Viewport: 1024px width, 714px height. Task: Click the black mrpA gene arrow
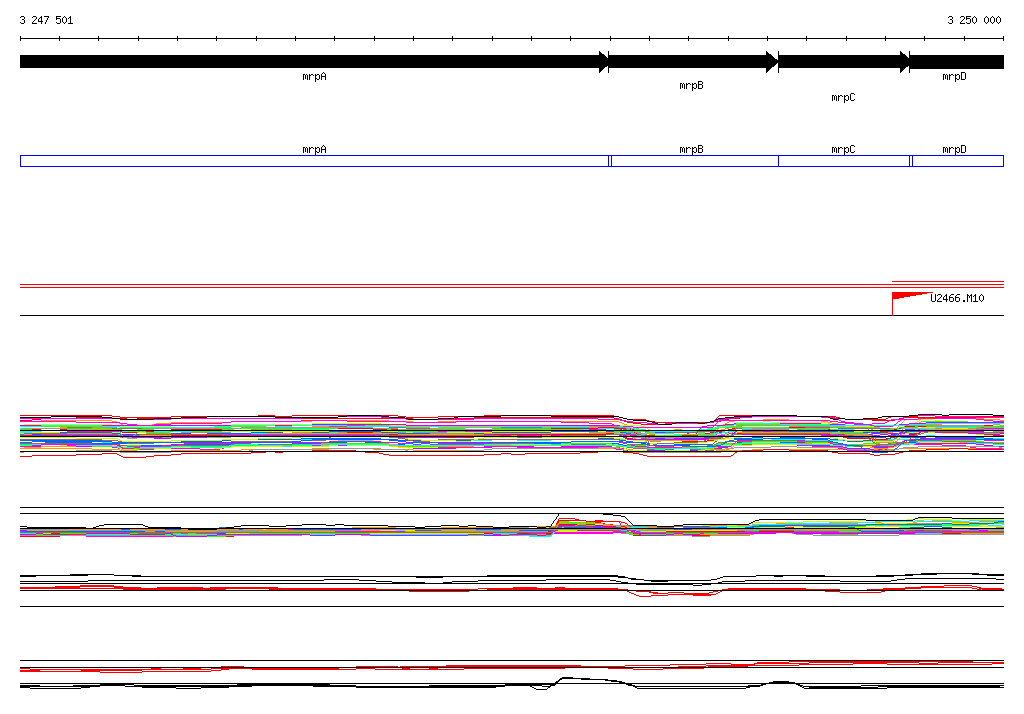point(314,62)
